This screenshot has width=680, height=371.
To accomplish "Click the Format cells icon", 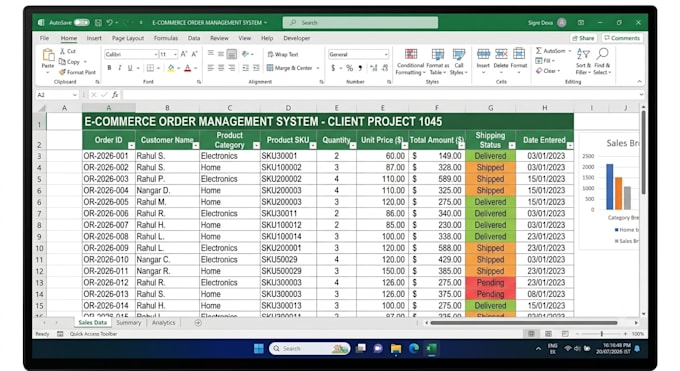I will (x=519, y=54).
